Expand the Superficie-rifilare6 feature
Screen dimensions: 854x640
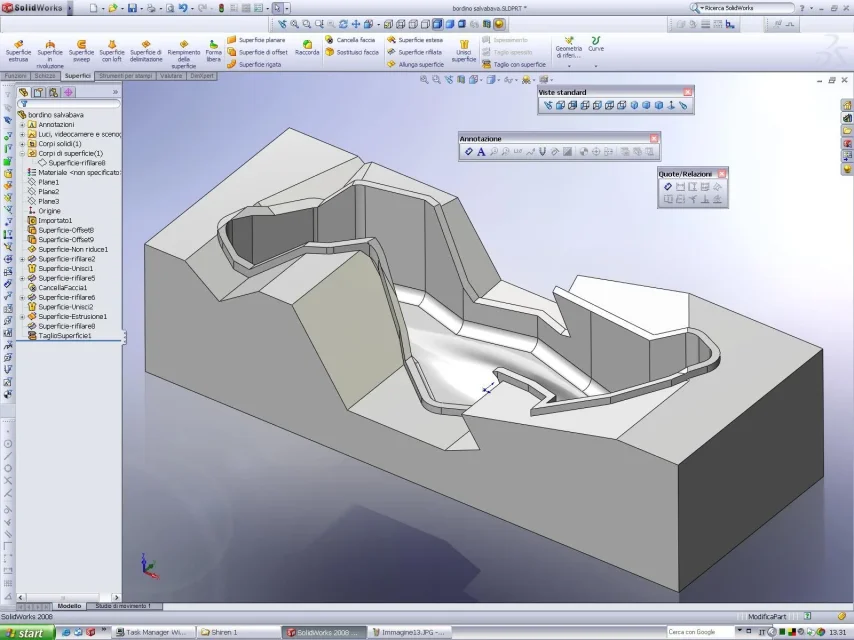[22, 297]
